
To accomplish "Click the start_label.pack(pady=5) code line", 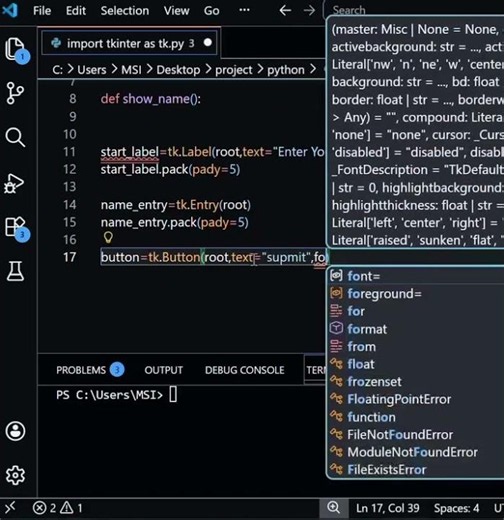I will coord(170,169).
